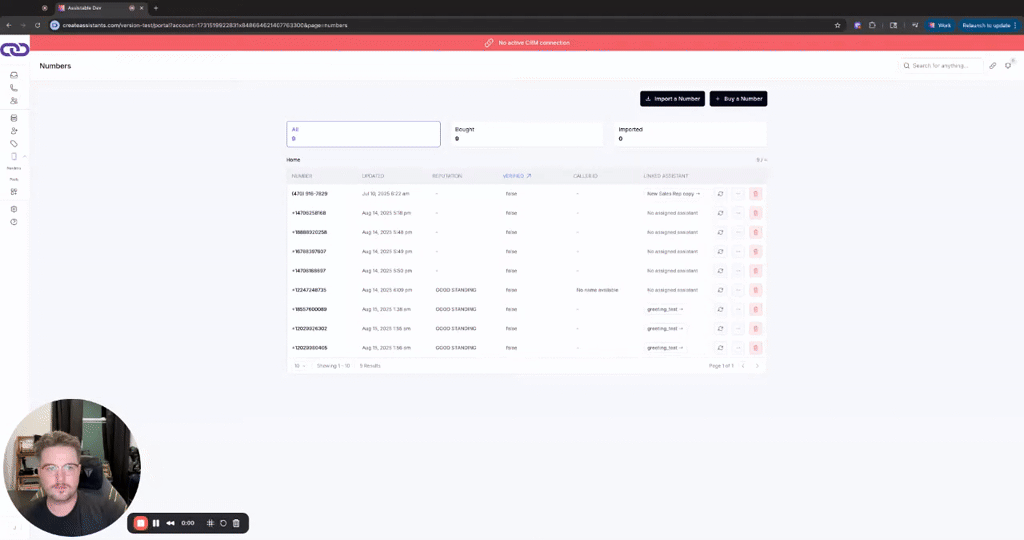Delete the +18557600089 number
Image resolution: width=1024 pixels, height=540 pixels.
click(x=756, y=310)
